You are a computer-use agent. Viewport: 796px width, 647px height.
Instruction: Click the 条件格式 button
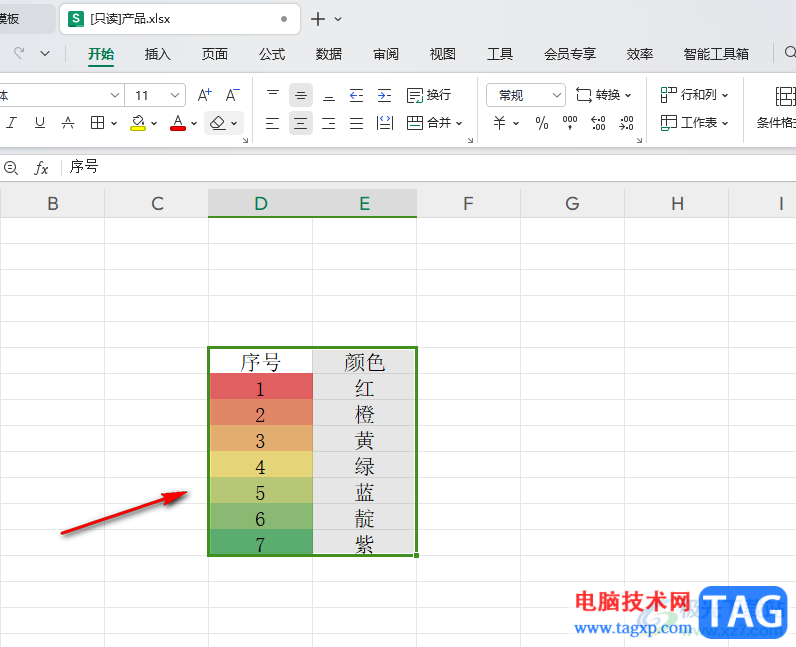tap(776, 109)
